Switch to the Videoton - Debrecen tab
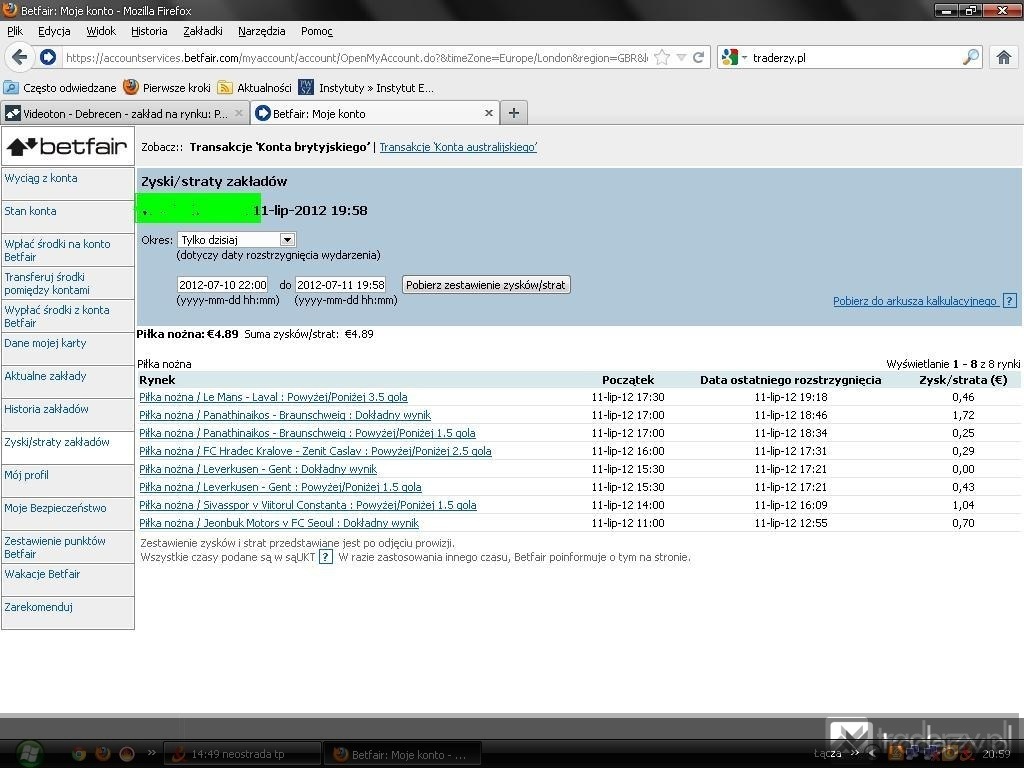This screenshot has height=768, width=1024. click(x=125, y=113)
